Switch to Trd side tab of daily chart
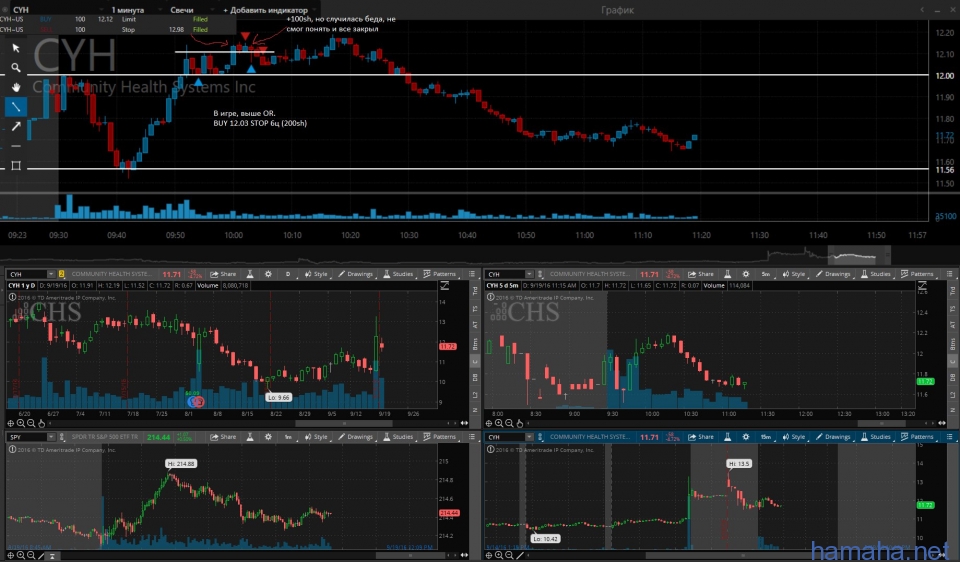 pyautogui.click(x=475, y=291)
